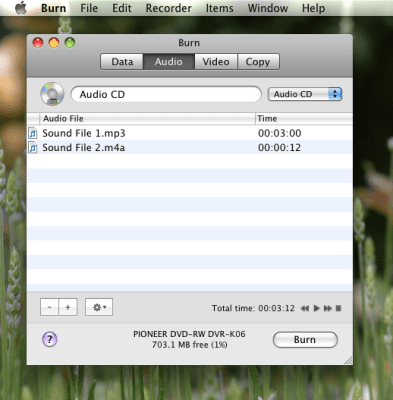Click the stop playback button
The width and height of the screenshot is (393, 400).
click(x=338, y=308)
